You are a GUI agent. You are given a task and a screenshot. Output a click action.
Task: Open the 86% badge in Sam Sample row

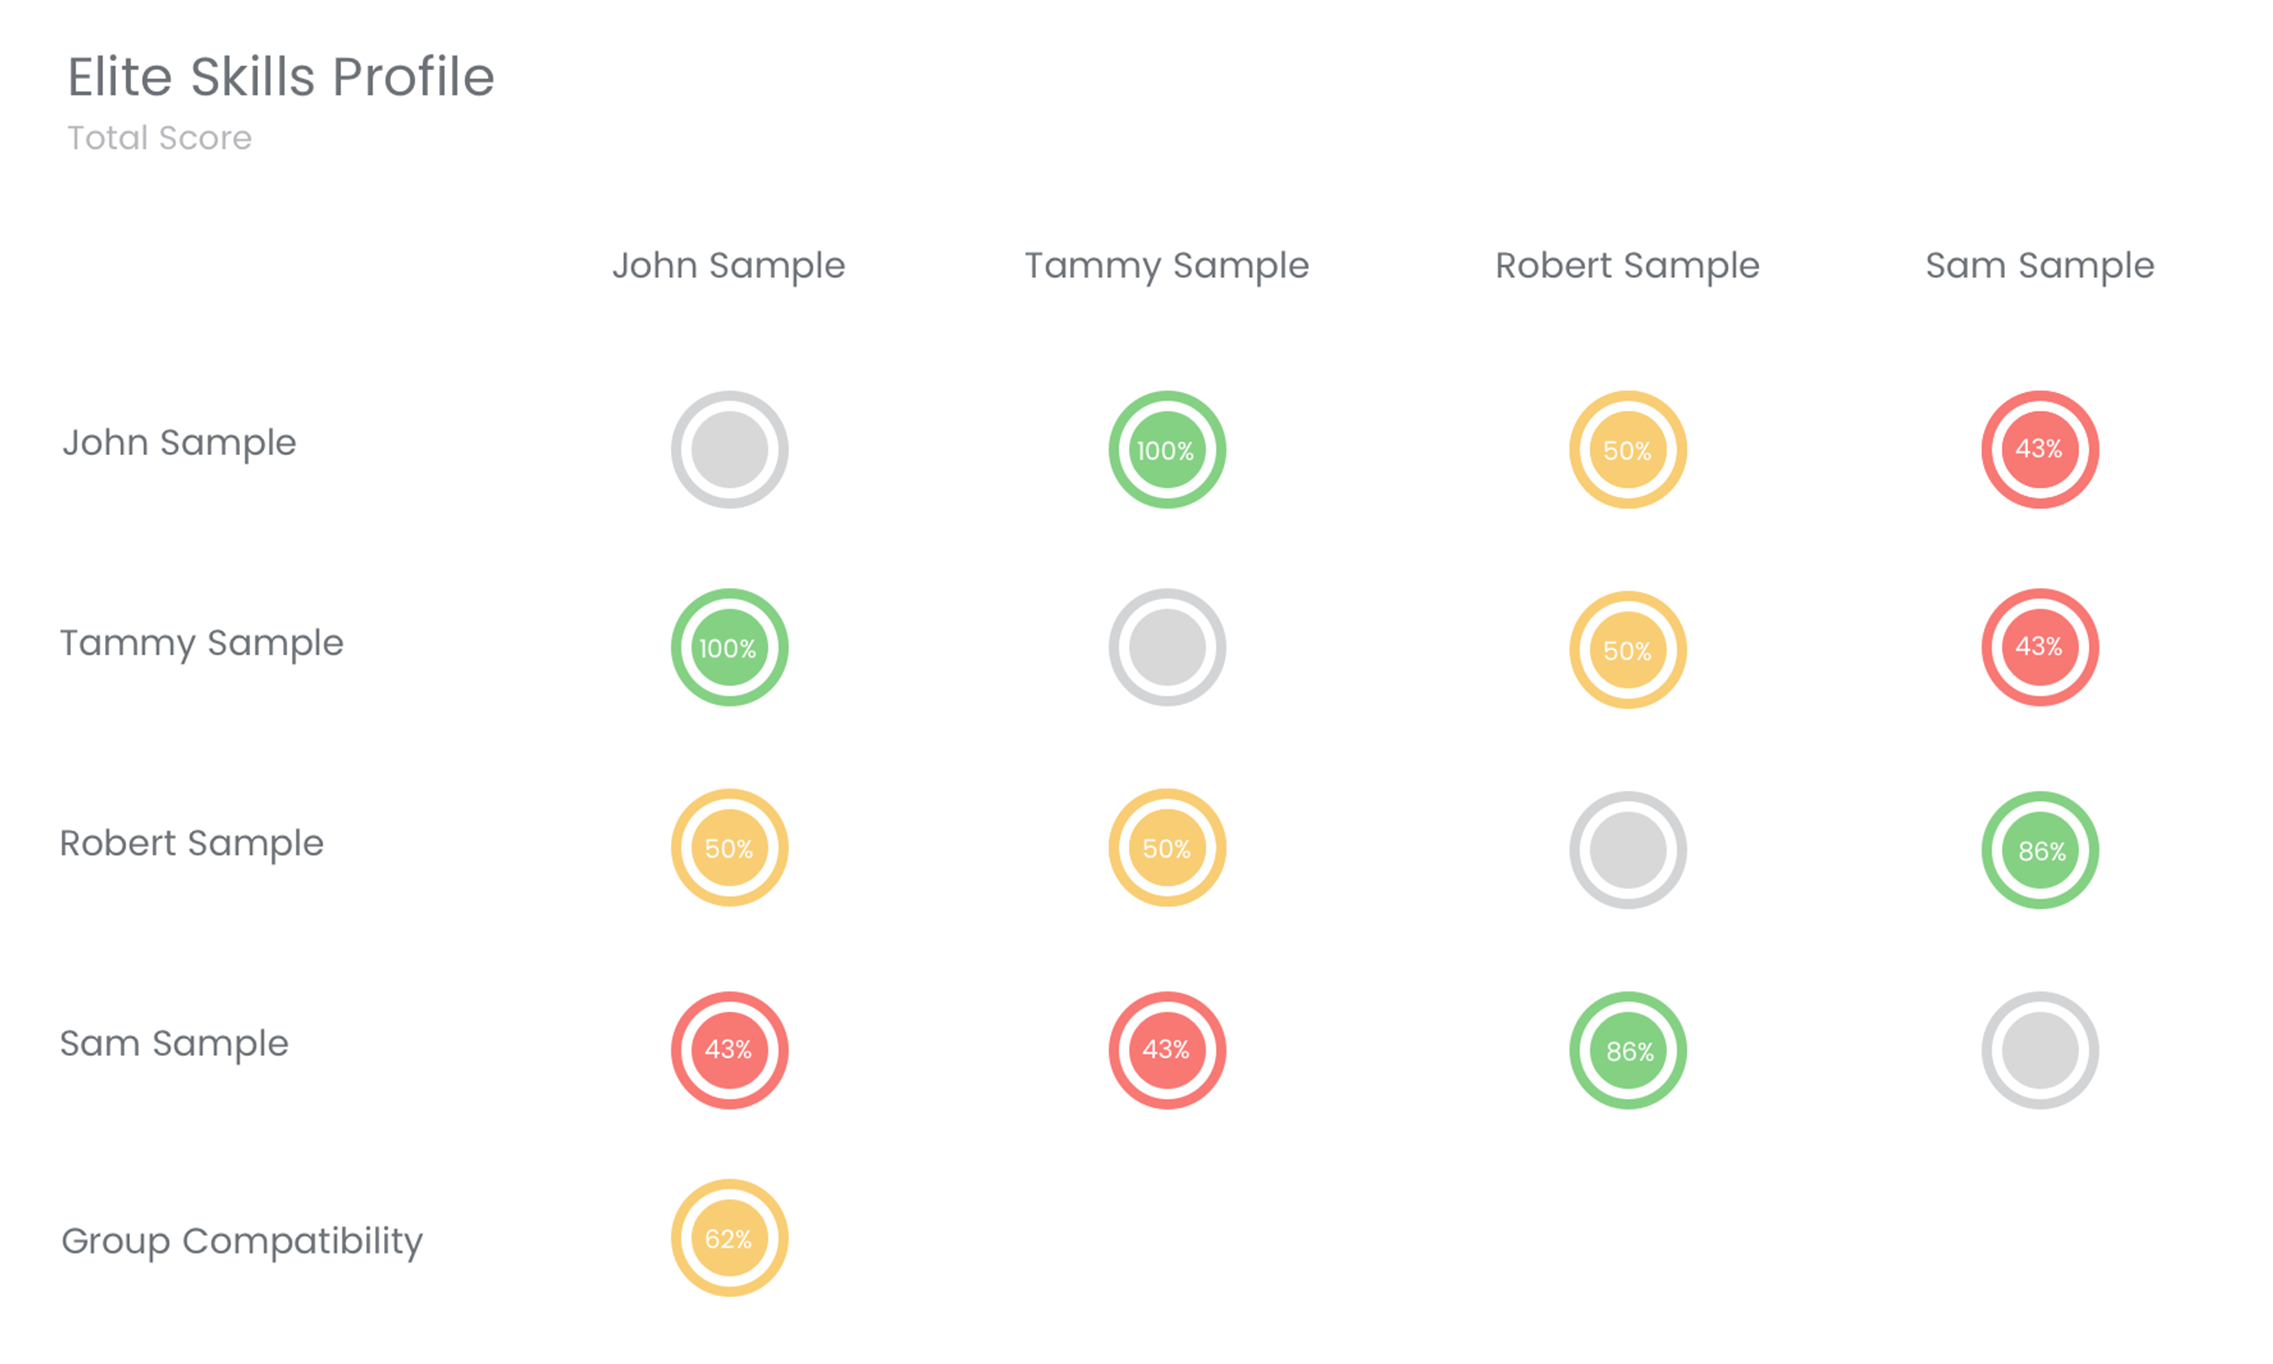[x=1627, y=1050]
